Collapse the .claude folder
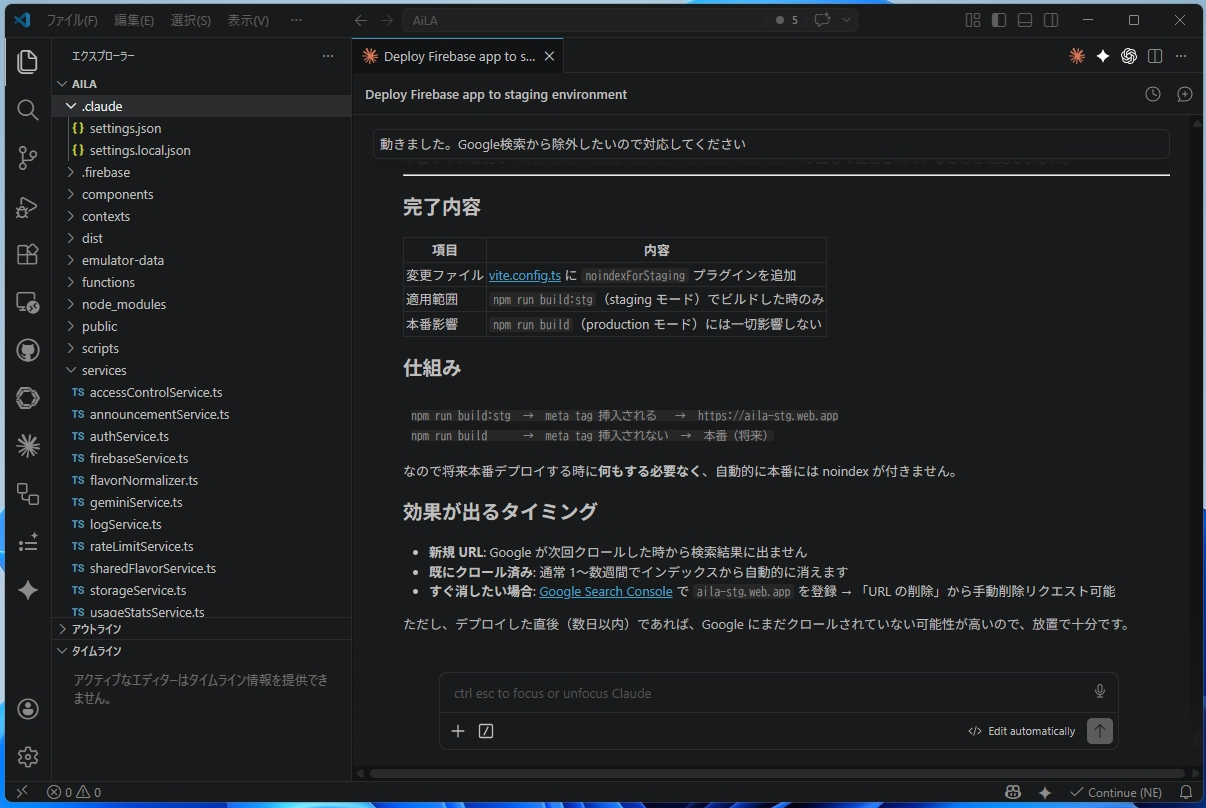 click(201, 106)
